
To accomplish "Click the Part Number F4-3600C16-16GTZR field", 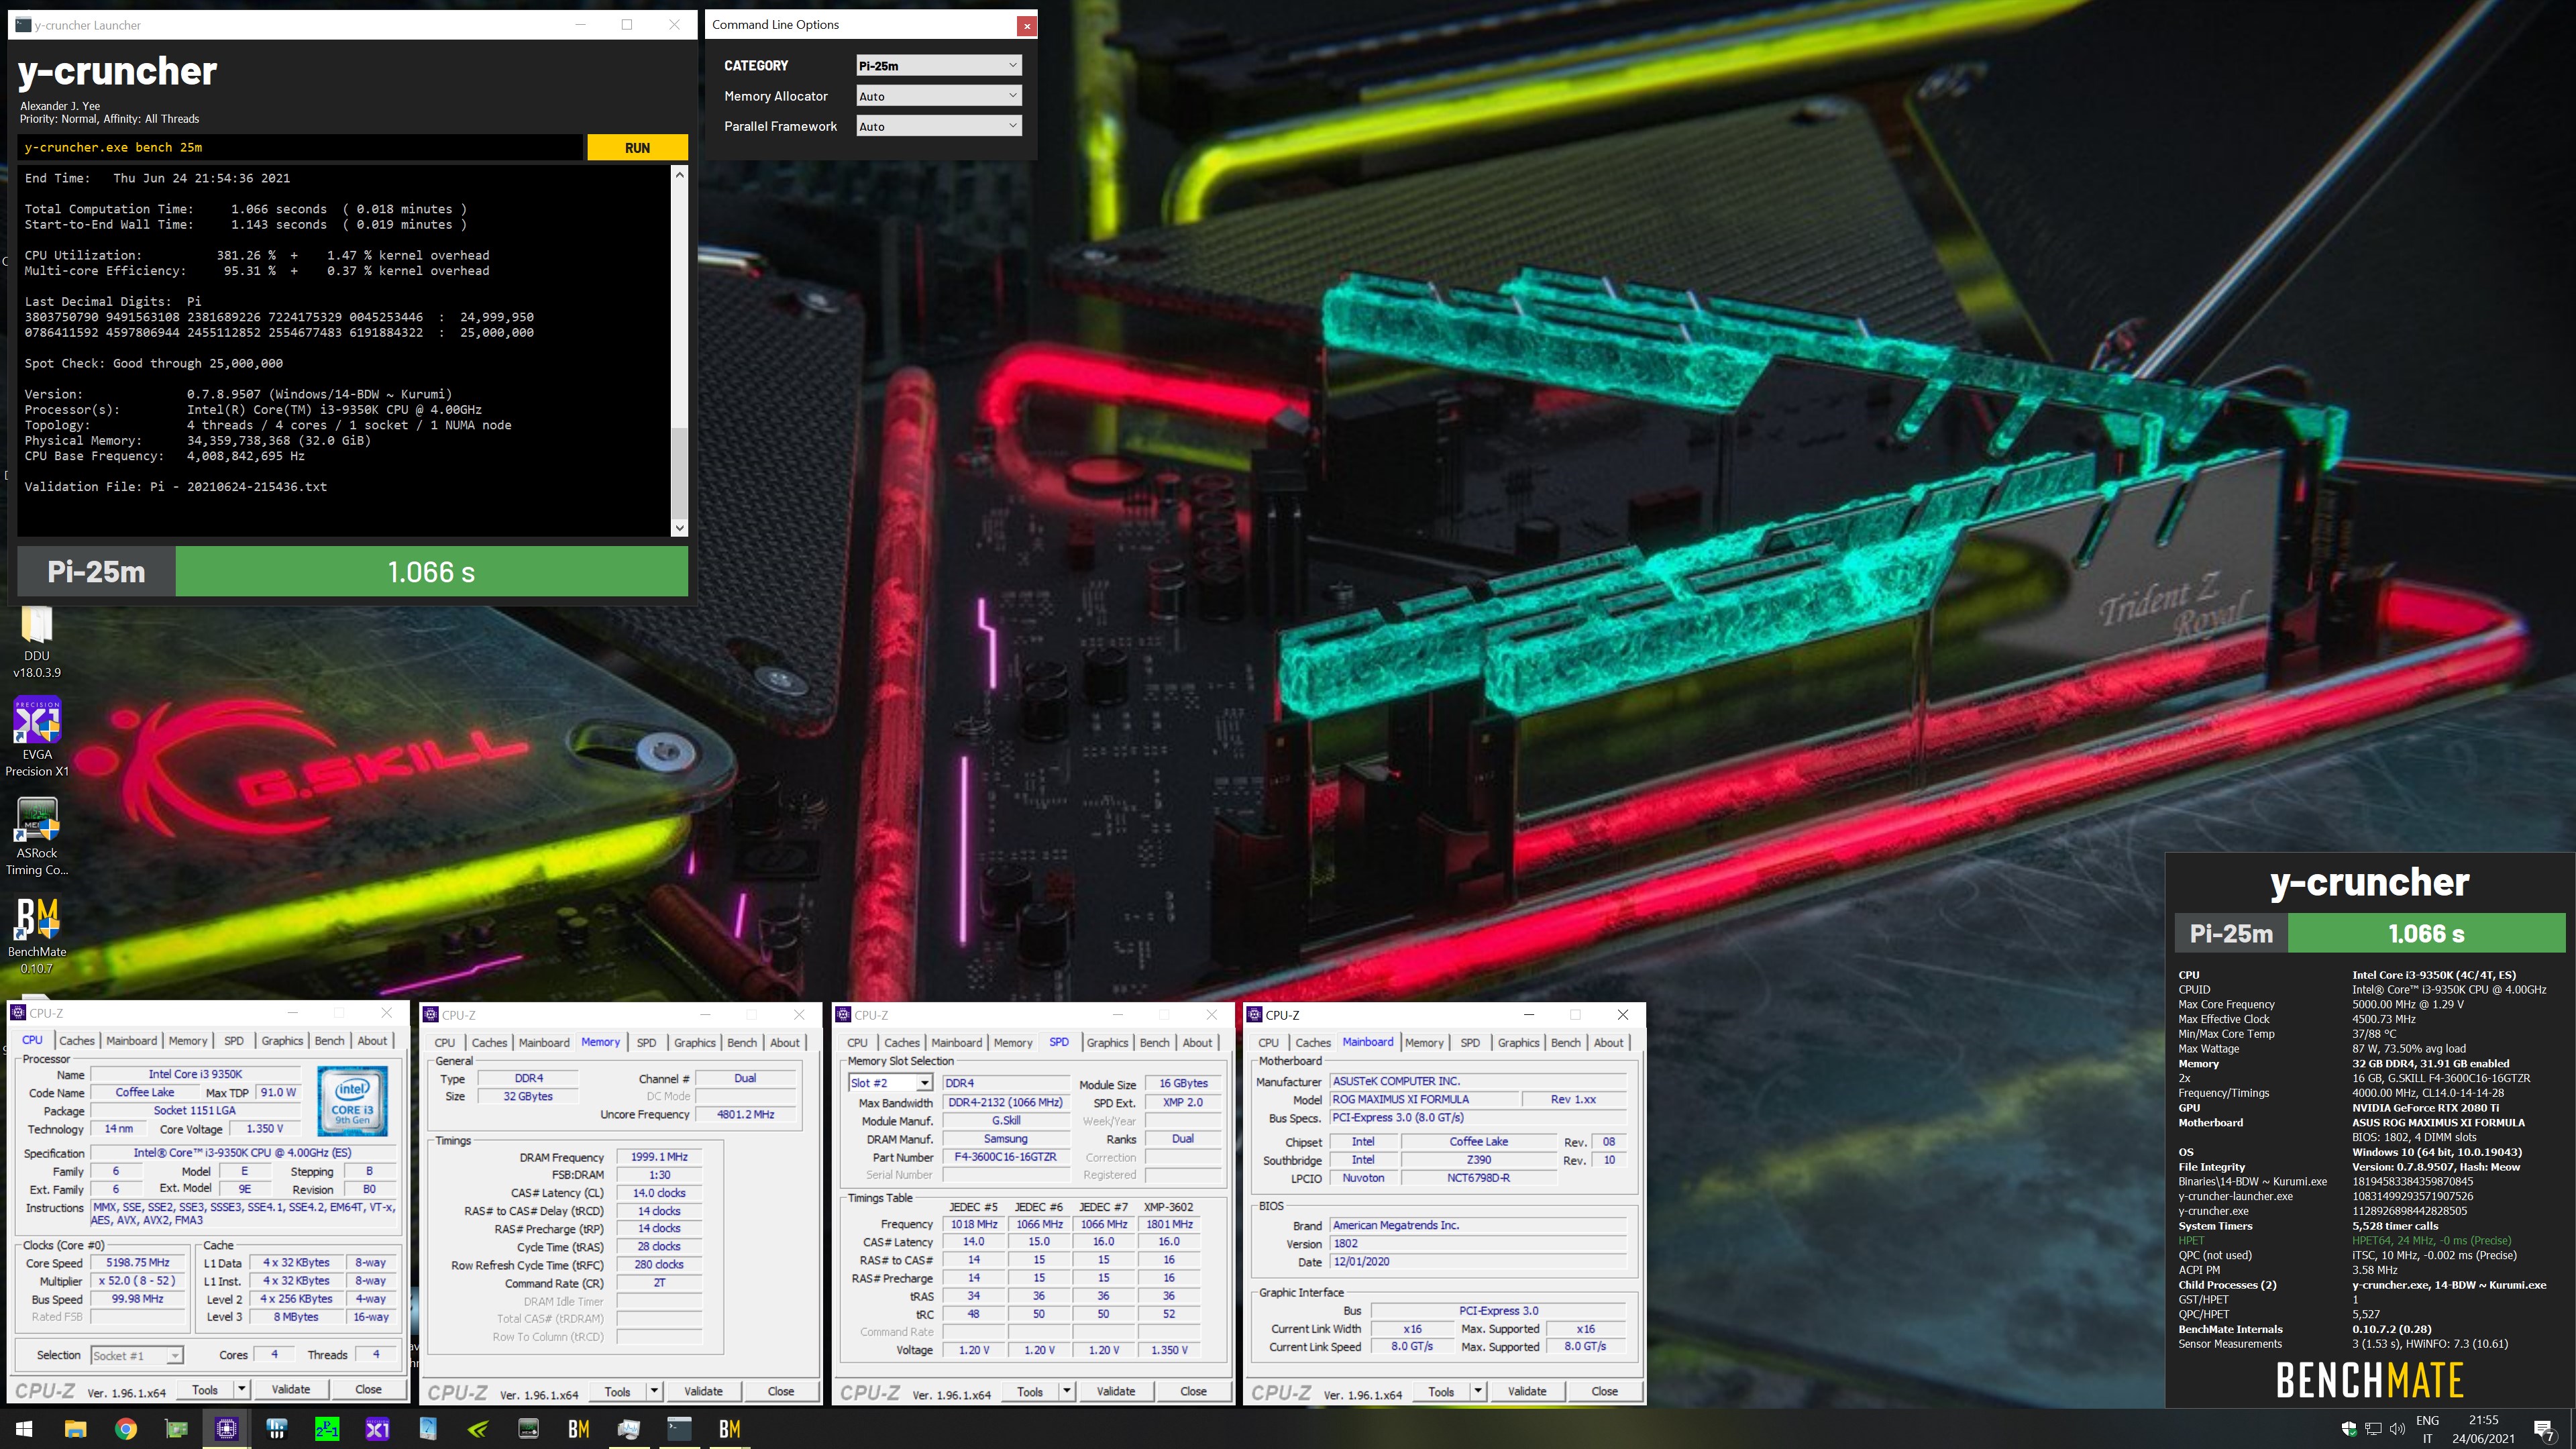I will [1006, 1157].
